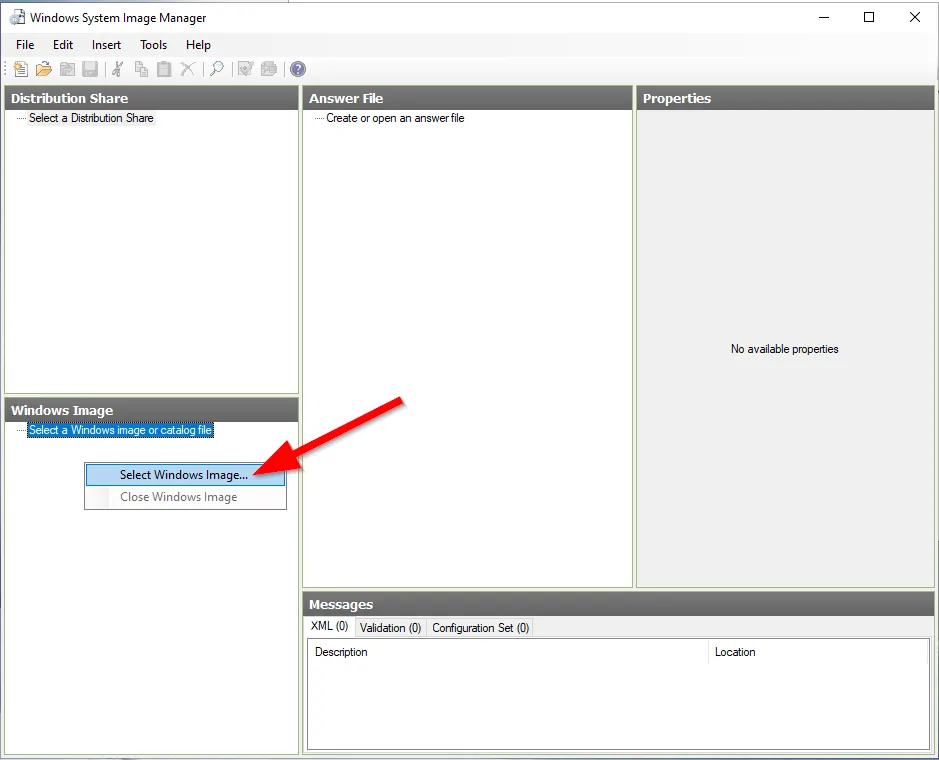
Task: Select 'Create or open an answer file' item
Action: pos(395,118)
